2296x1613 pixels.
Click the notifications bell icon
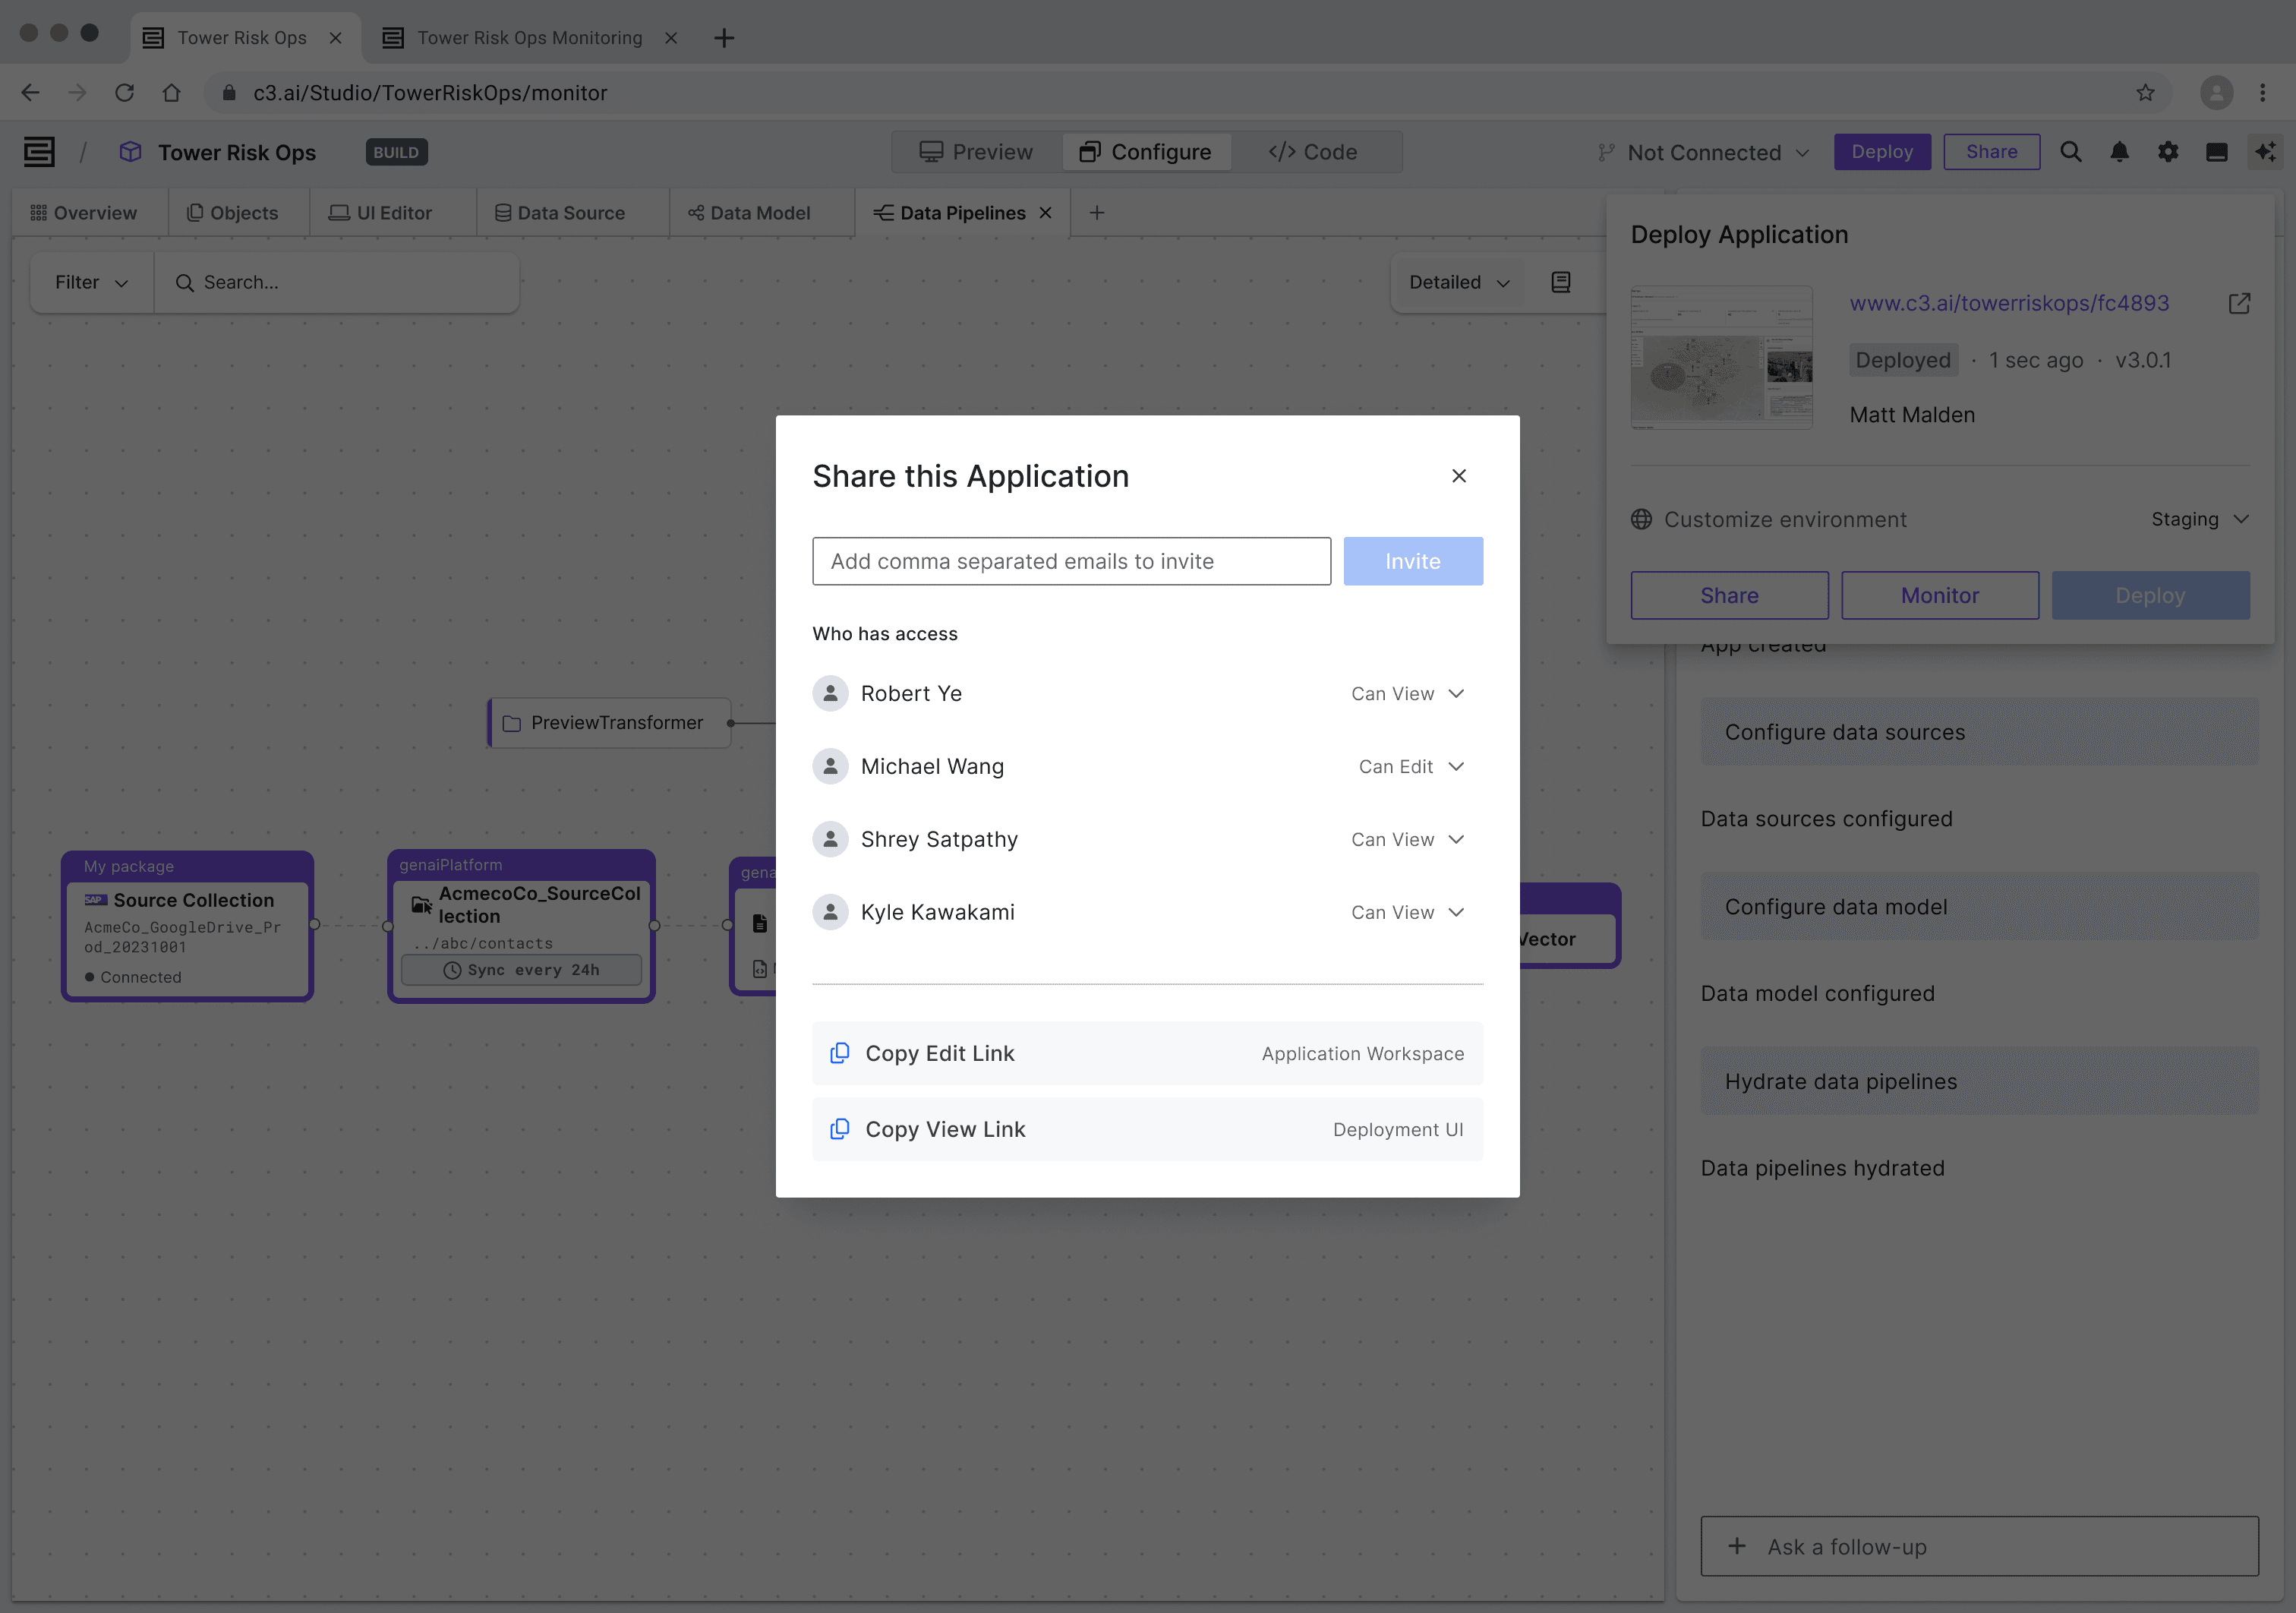[2119, 152]
